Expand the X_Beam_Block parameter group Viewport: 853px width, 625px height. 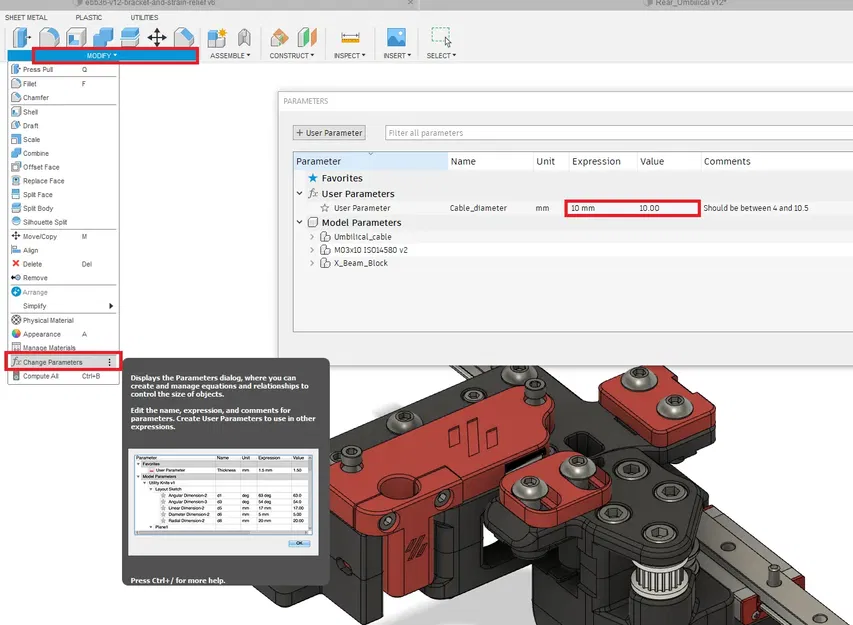pos(311,264)
